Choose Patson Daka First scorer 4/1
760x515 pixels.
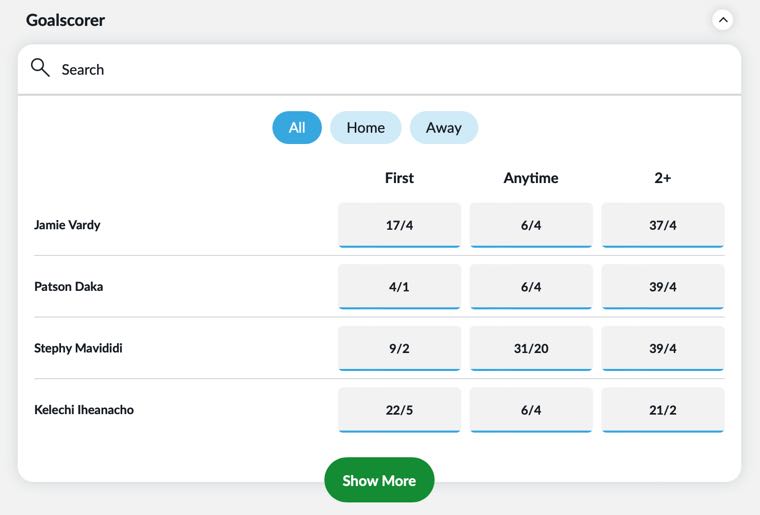point(399,287)
